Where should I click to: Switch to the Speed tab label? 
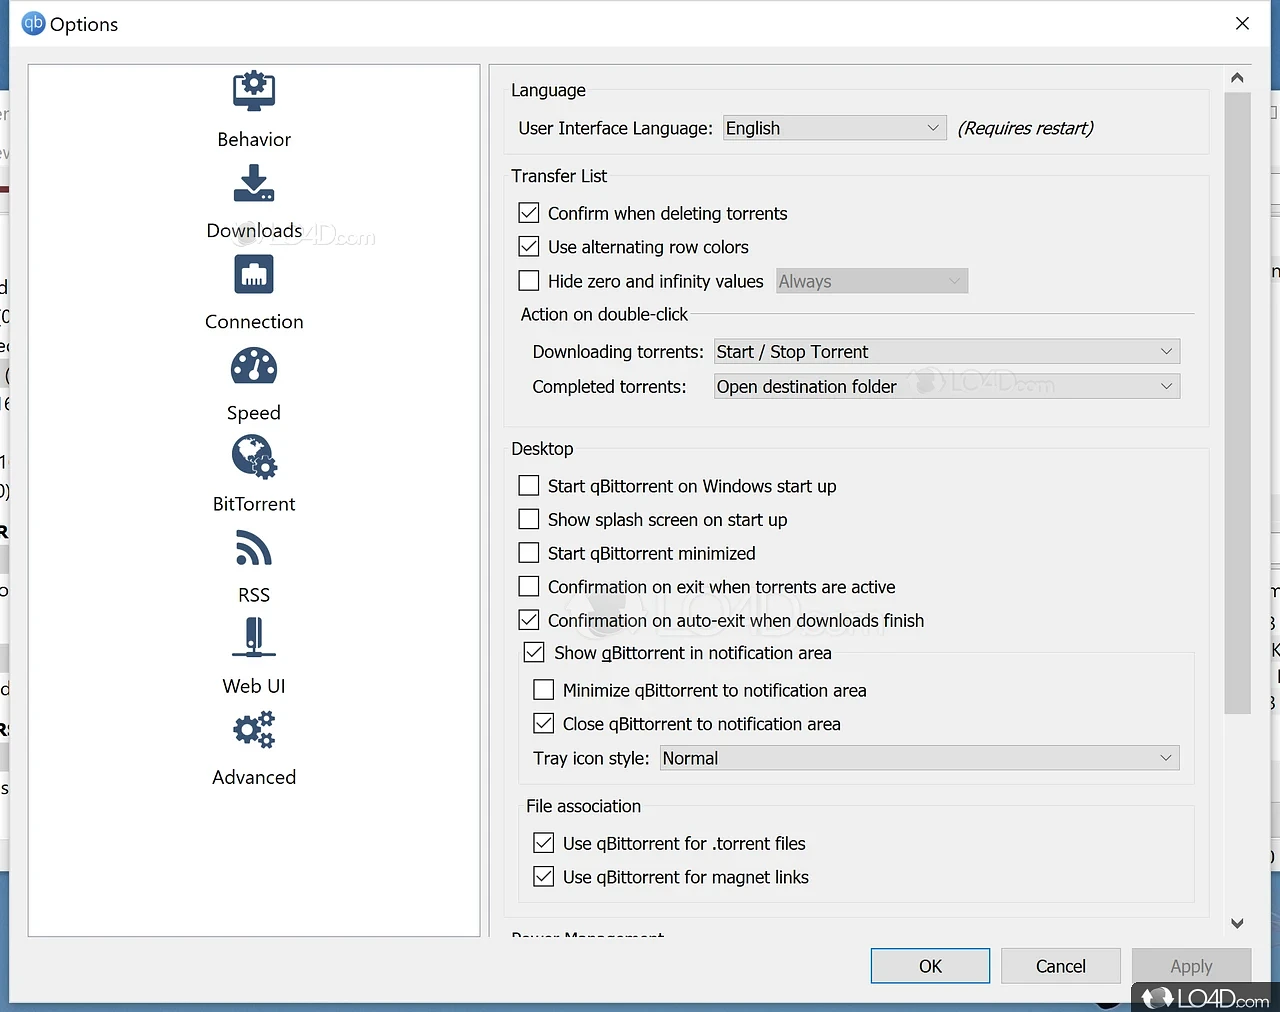point(254,413)
